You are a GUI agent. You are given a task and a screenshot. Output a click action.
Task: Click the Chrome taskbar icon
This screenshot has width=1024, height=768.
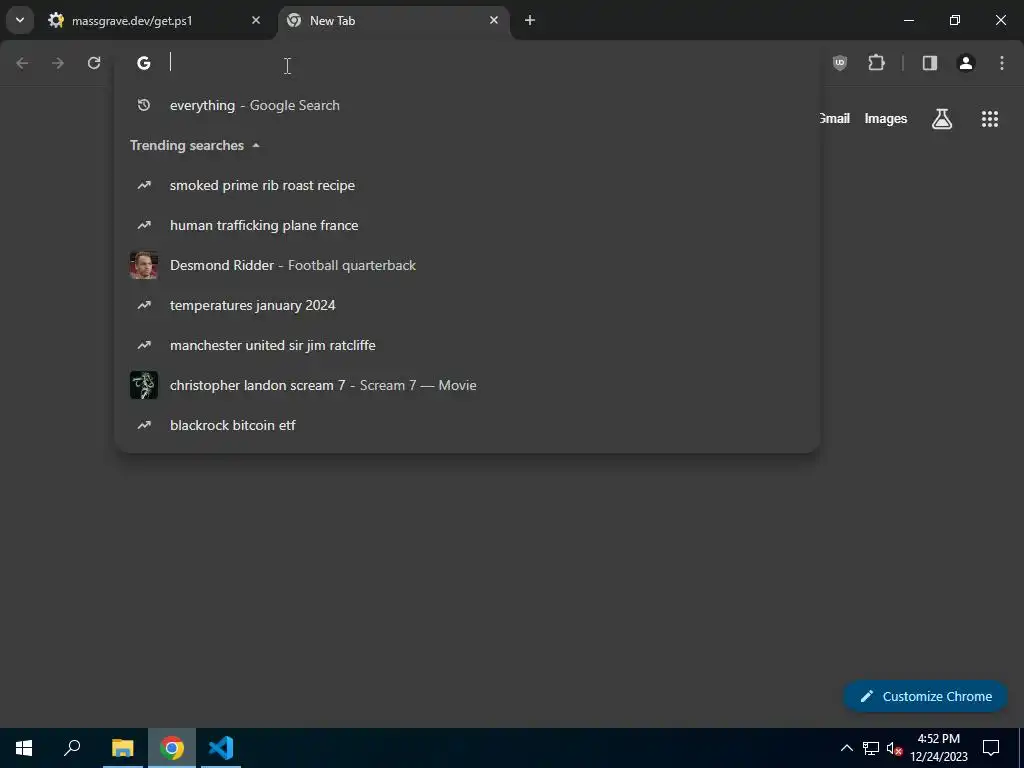coord(172,748)
